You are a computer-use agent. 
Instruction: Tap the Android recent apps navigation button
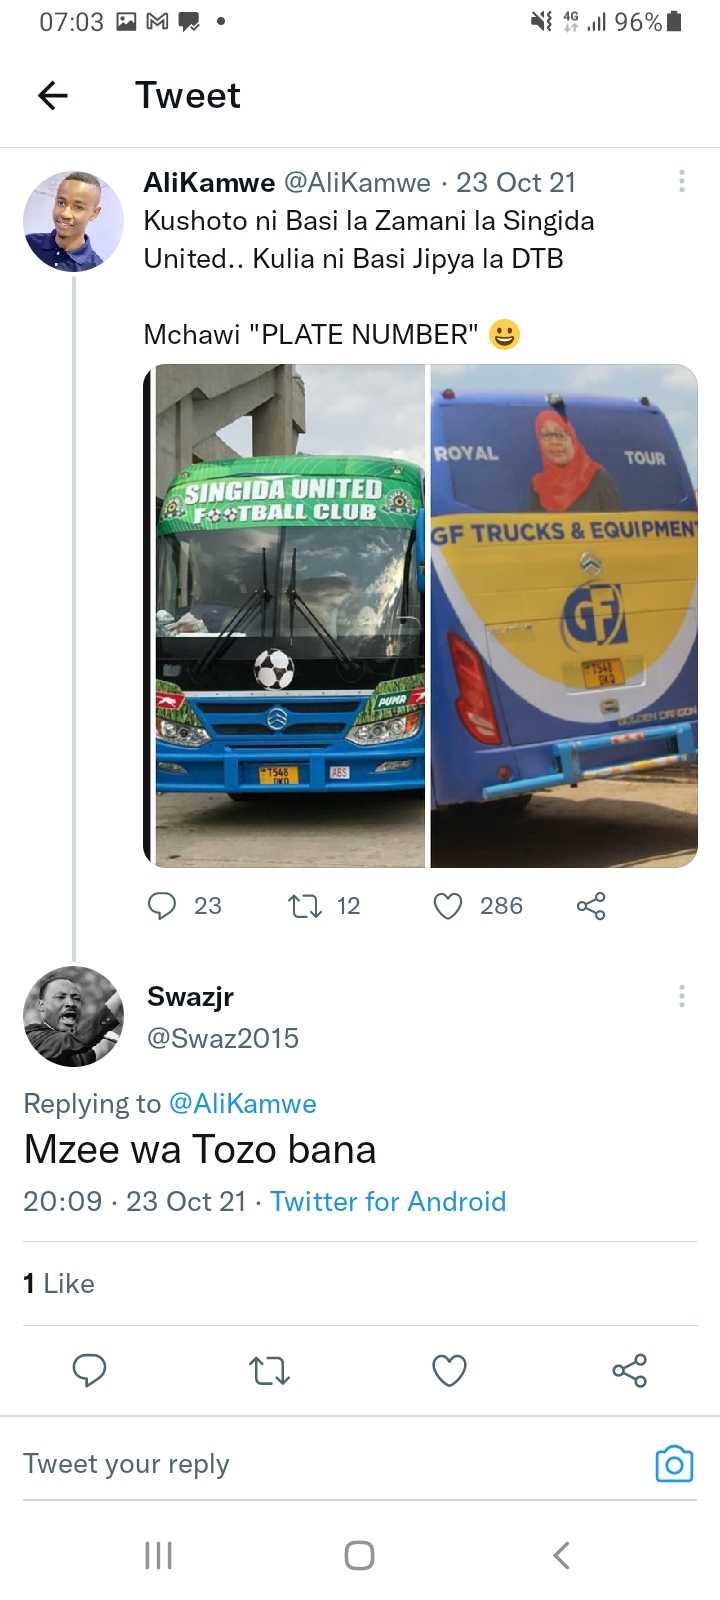159,1555
